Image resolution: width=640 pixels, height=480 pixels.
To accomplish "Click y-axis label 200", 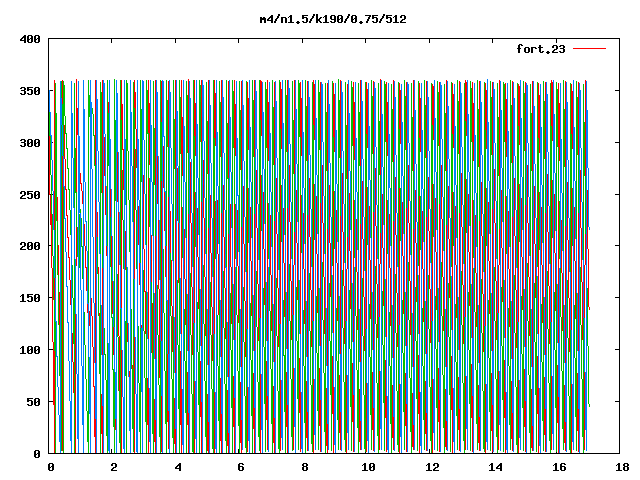I will click(x=30, y=246).
